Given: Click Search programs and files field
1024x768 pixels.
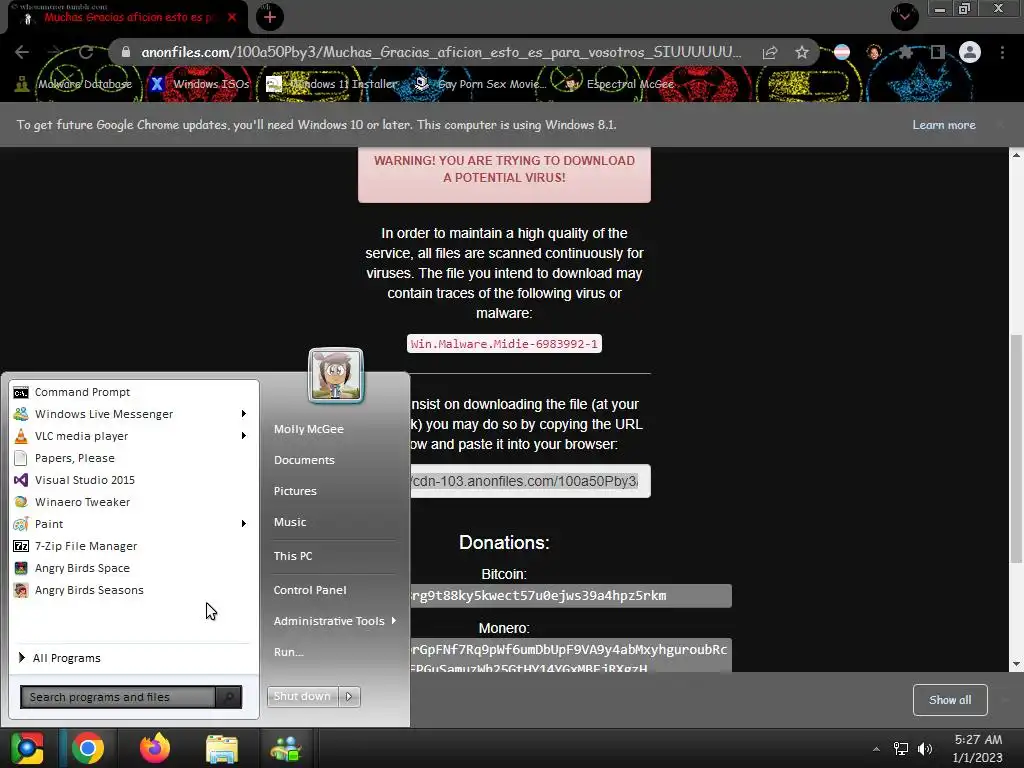Looking at the screenshot, I should (x=118, y=697).
